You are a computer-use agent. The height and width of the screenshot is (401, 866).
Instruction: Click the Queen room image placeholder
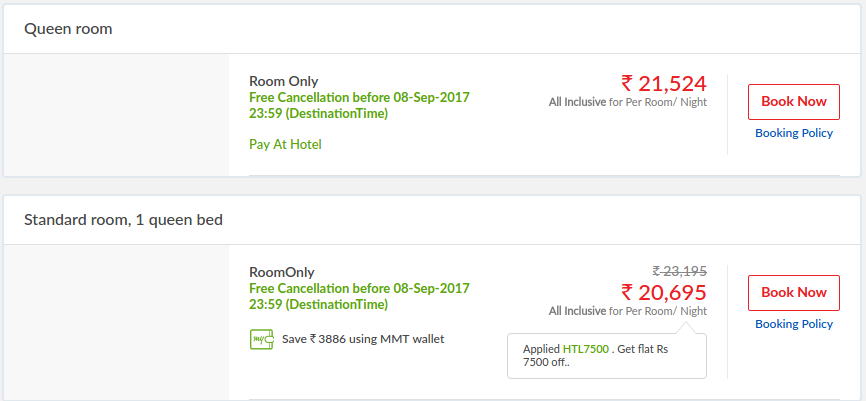tap(117, 115)
